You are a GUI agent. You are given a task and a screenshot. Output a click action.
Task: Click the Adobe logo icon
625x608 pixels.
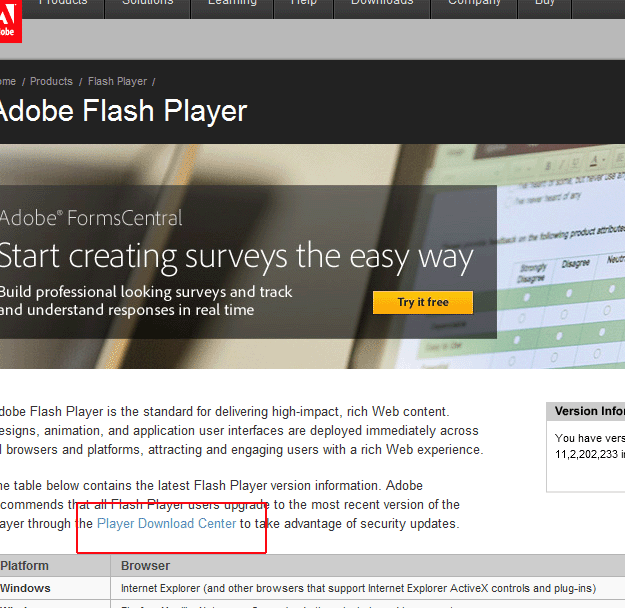pos(10,21)
